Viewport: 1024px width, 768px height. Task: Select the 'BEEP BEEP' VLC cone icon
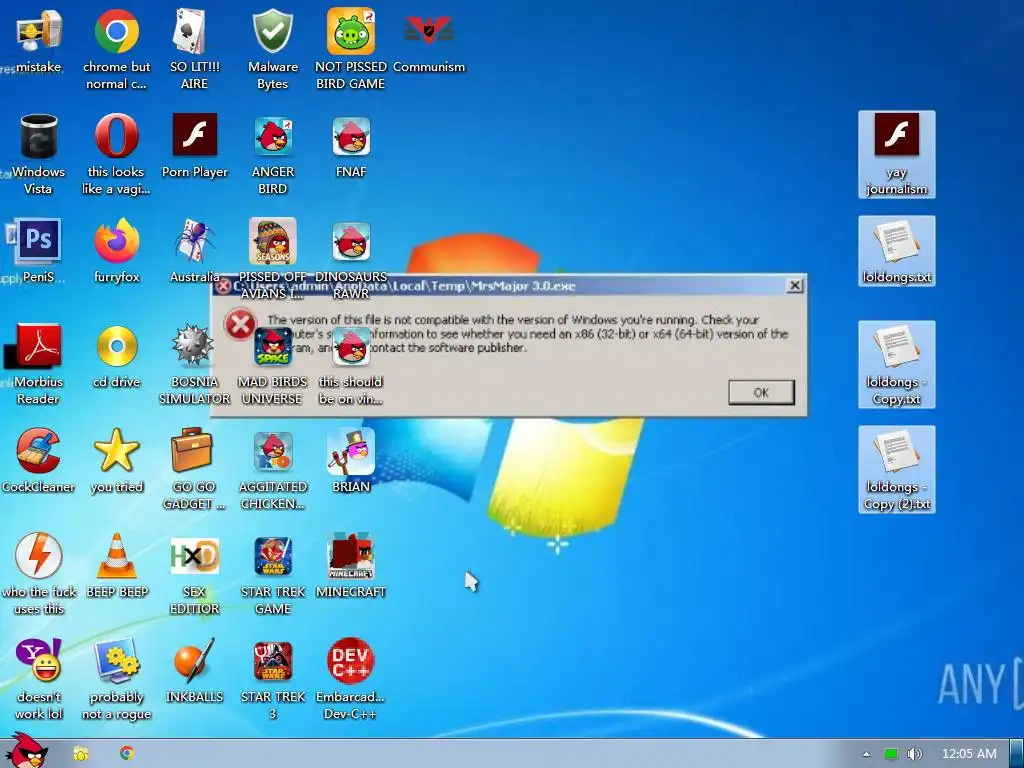(x=117, y=566)
